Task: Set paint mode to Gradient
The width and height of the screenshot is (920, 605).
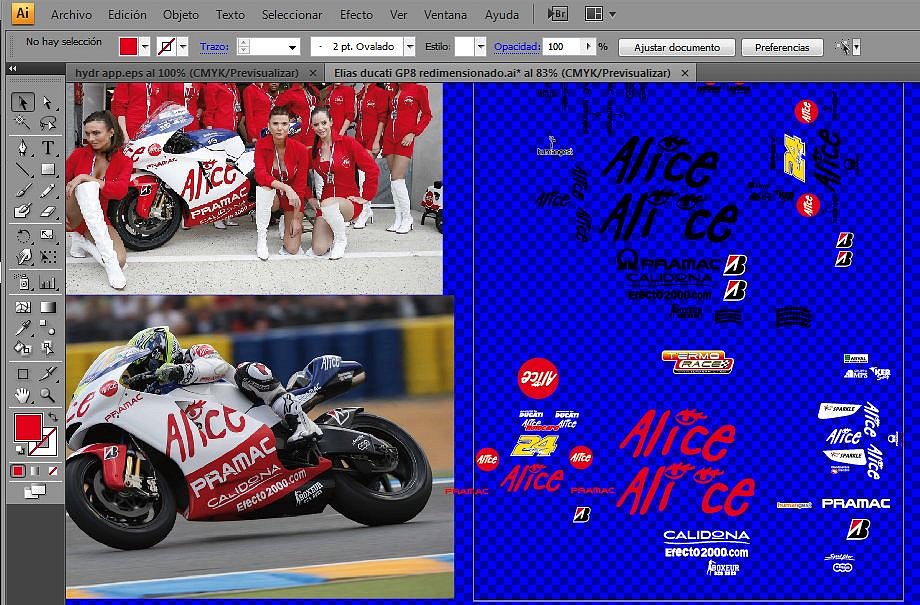Action: (35, 471)
